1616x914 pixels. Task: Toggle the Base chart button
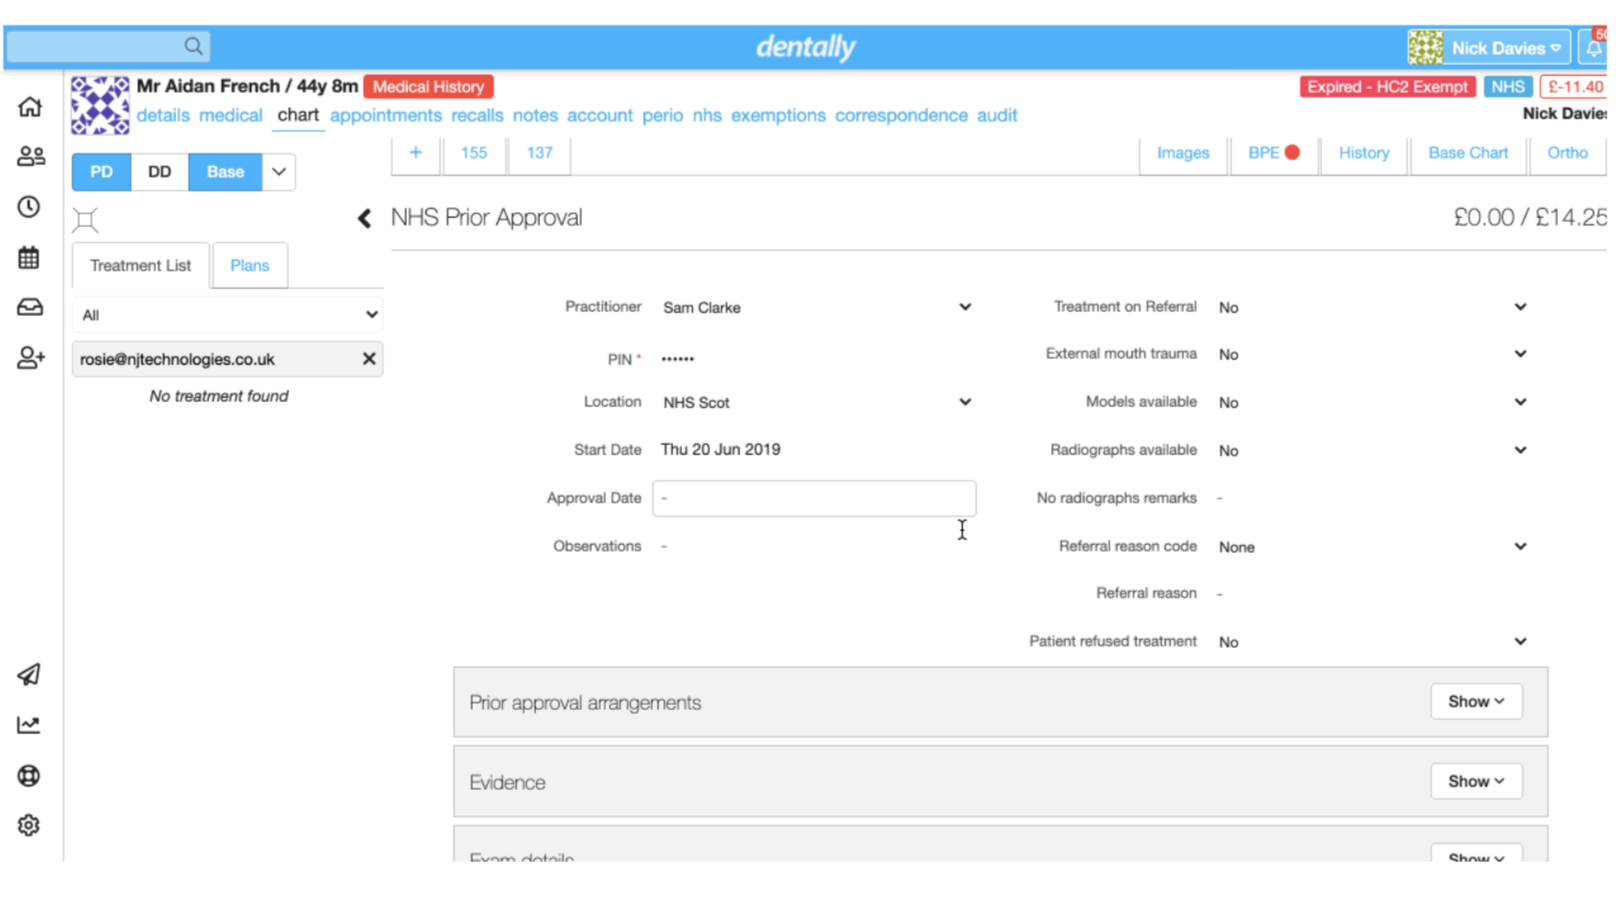[x=225, y=172]
